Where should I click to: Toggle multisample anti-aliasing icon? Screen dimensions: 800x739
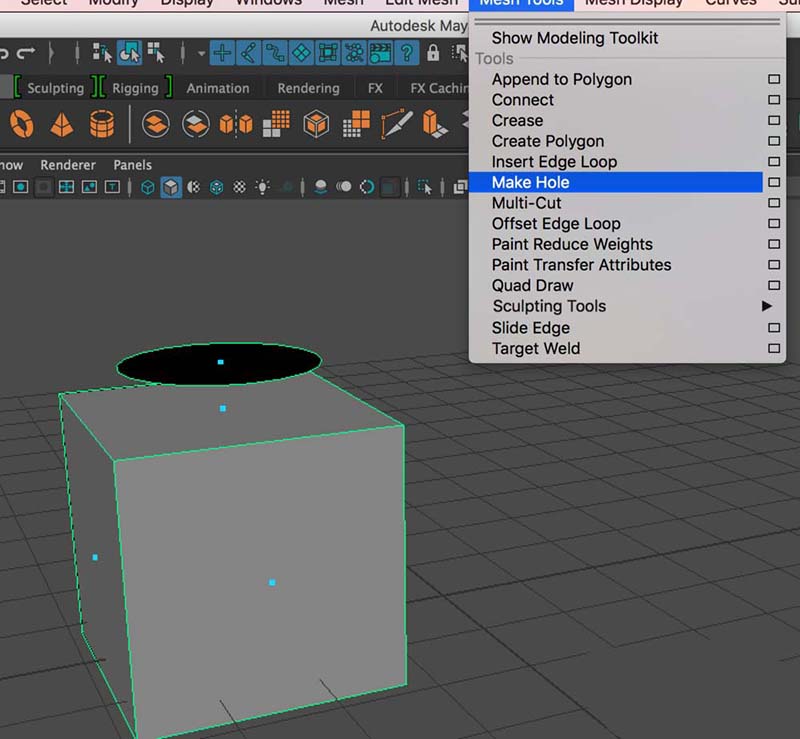coord(366,187)
